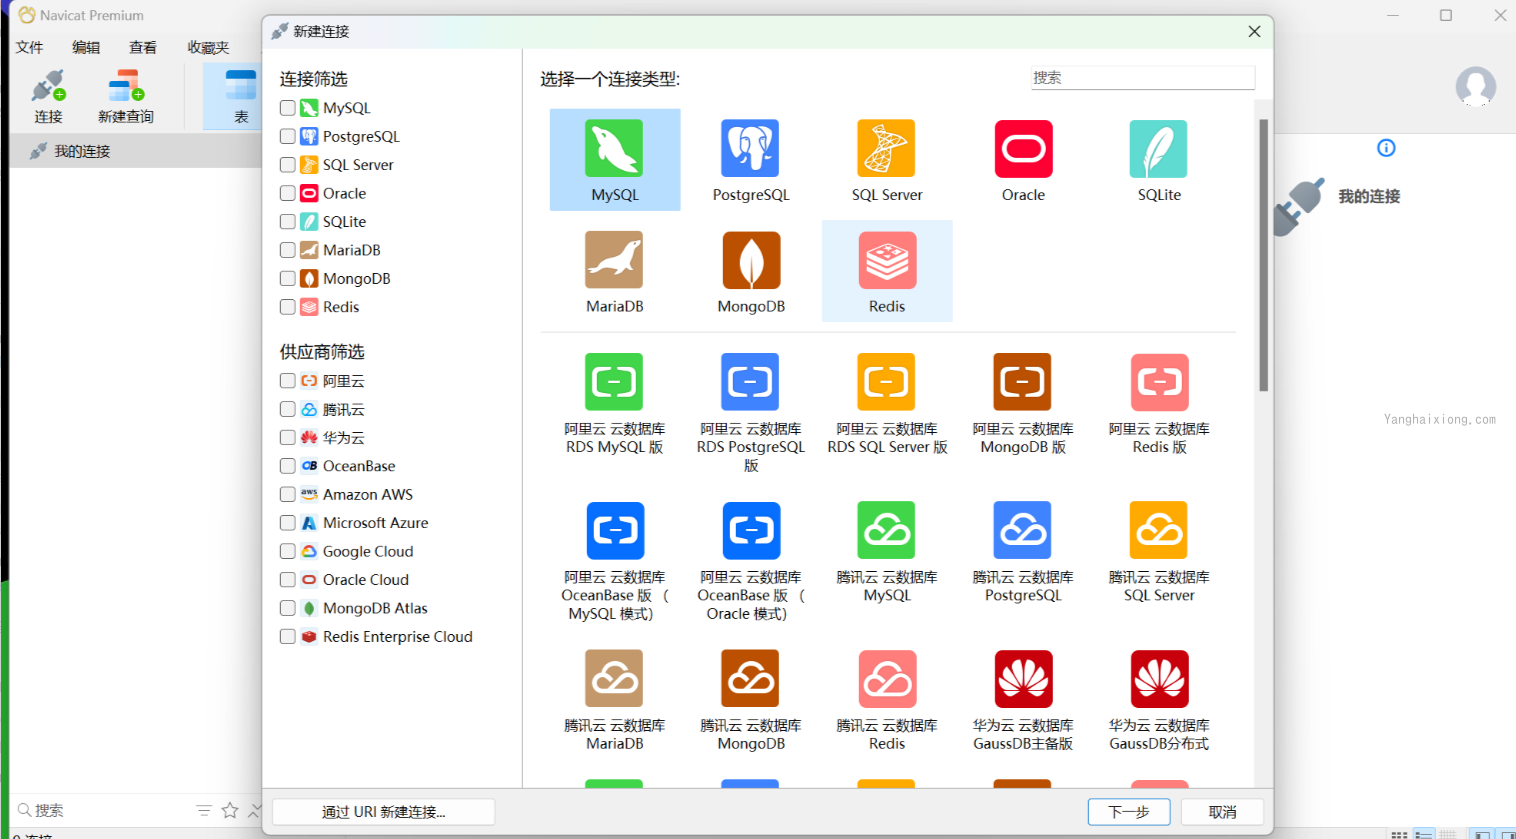Toggle the Redis connection filter checkbox

click(x=288, y=307)
